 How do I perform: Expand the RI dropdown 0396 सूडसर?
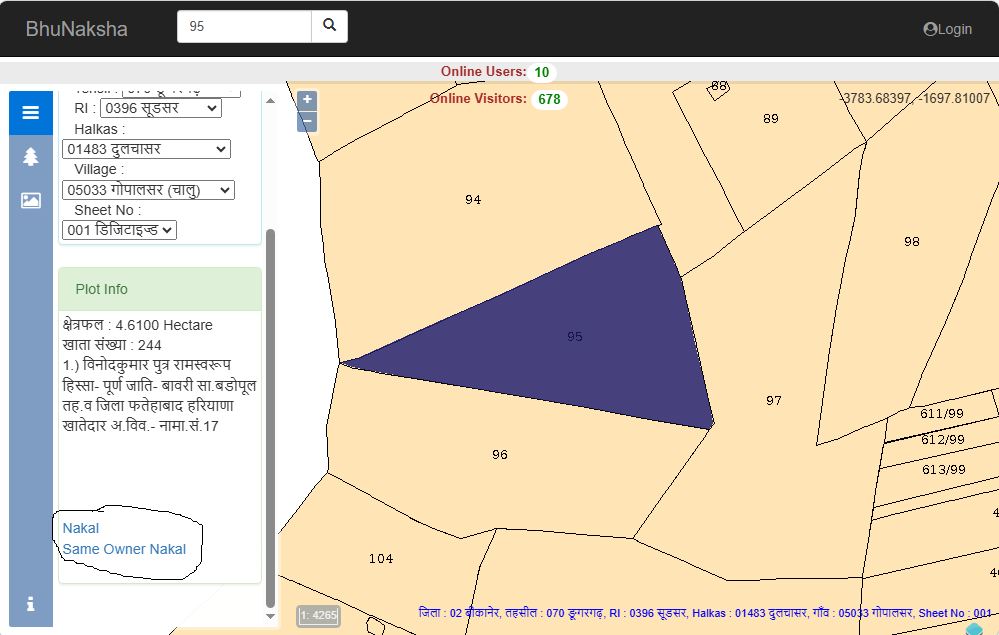pos(160,108)
